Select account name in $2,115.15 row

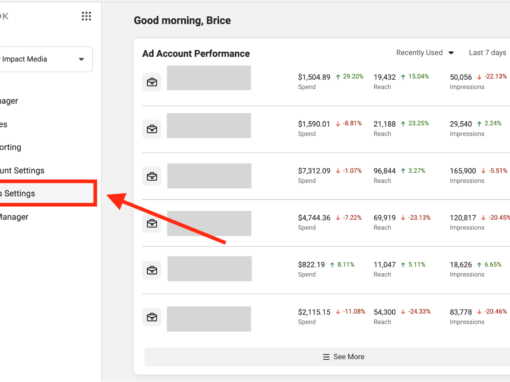pyautogui.click(x=209, y=319)
